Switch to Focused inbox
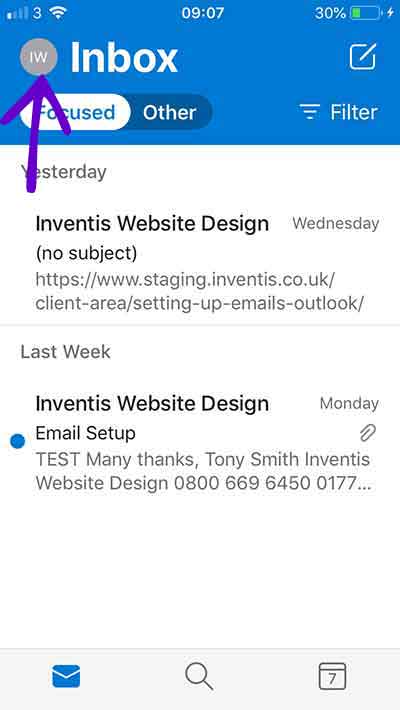400x710 pixels. [x=75, y=112]
